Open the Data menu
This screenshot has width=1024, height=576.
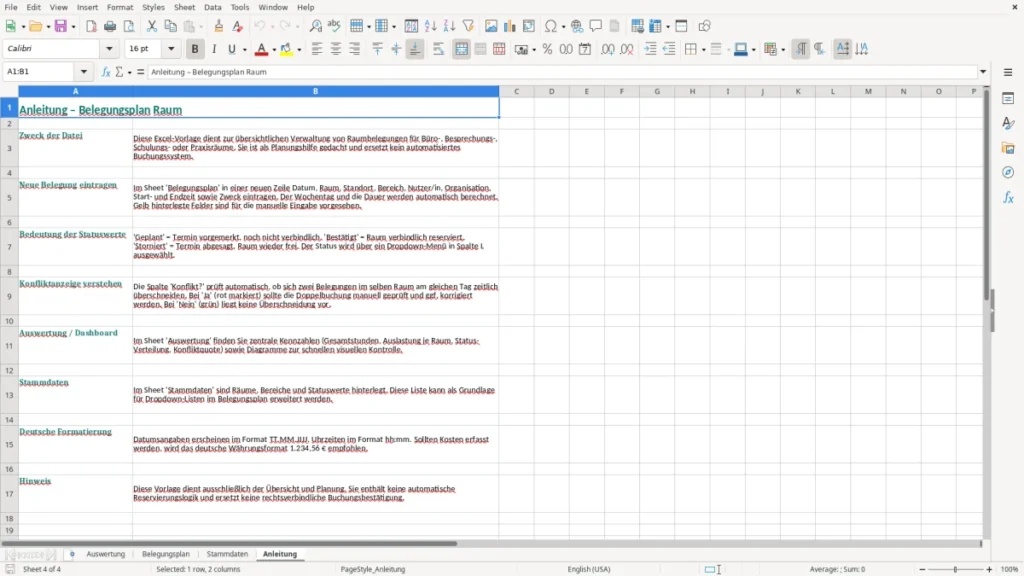pyautogui.click(x=213, y=7)
